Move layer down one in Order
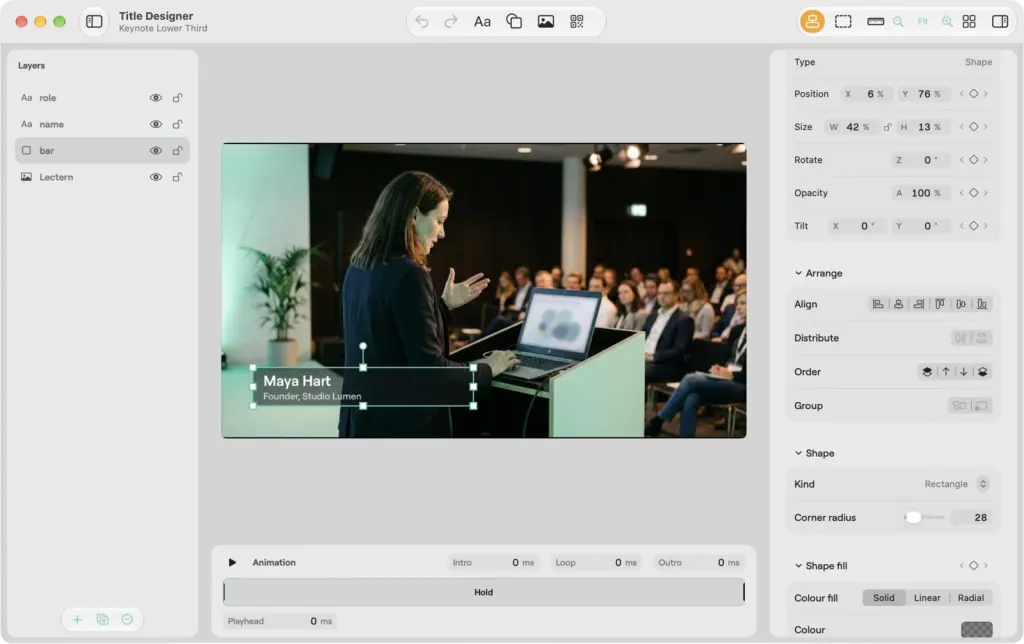The height and width of the screenshot is (644, 1024). tap(964, 372)
